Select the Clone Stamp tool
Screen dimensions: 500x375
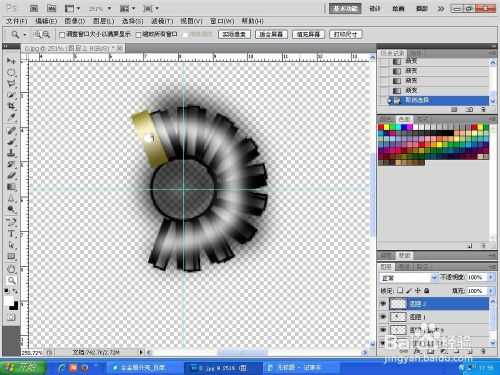11,153
